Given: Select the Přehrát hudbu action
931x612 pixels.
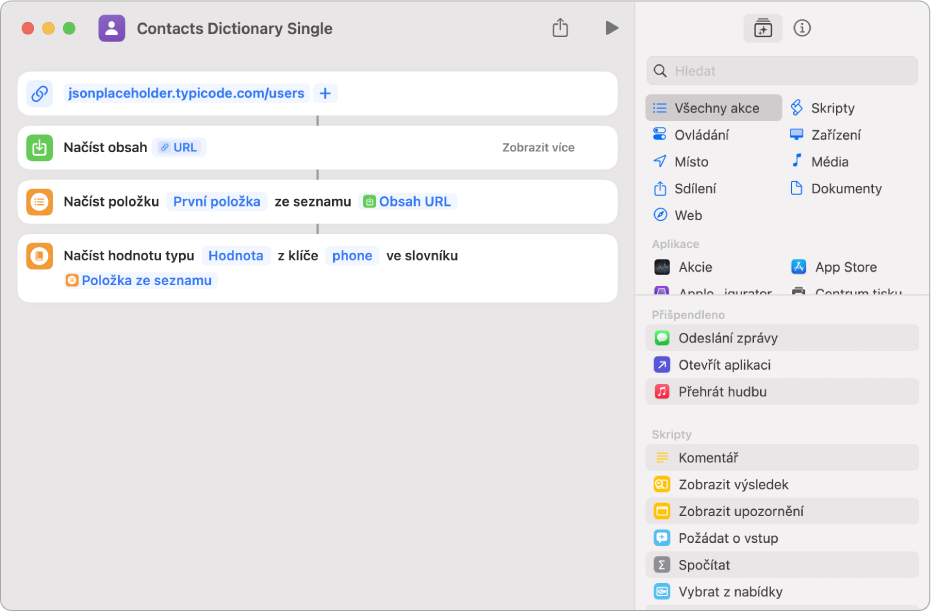Looking at the screenshot, I should pos(722,392).
